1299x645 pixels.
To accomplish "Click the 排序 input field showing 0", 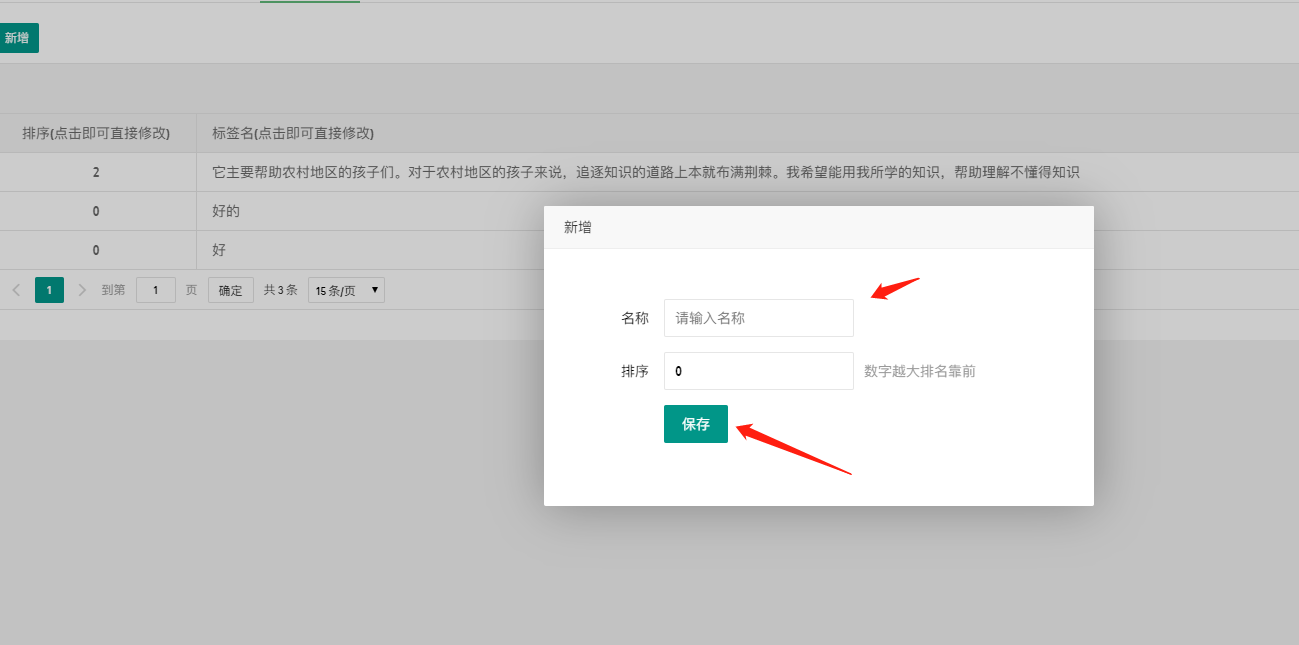I will pos(759,371).
